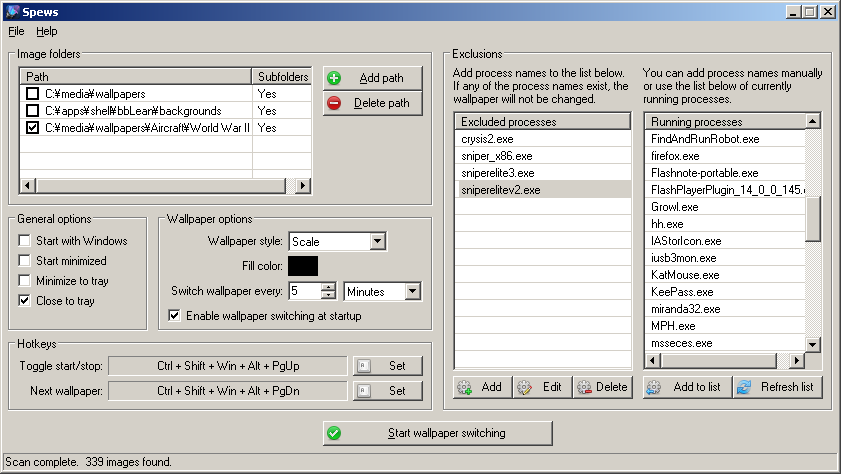This screenshot has width=841, height=474.
Task: Toggle Enable wallpaper switching at startup
Action: pyautogui.click(x=174, y=315)
